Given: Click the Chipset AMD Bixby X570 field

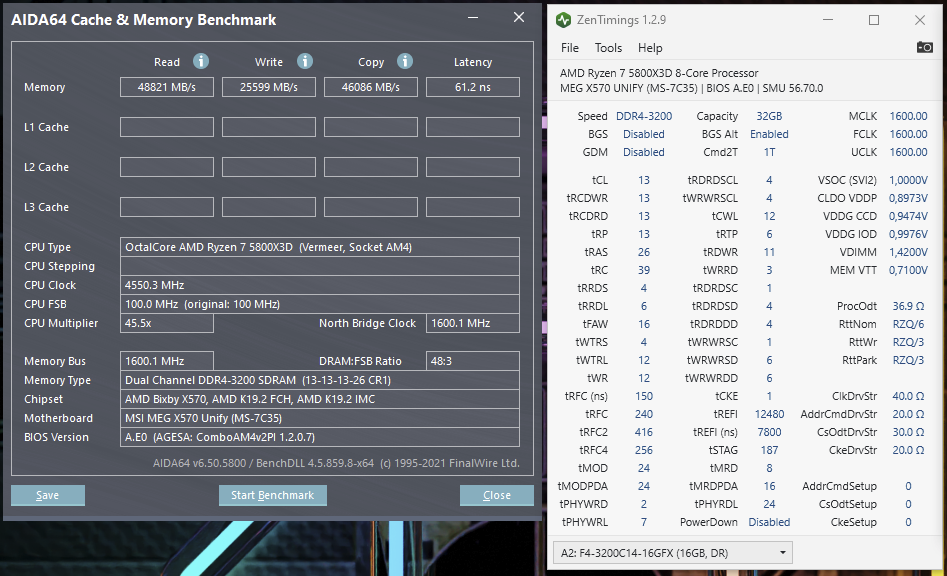Looking at the screenshot, I should pos(319,399).
